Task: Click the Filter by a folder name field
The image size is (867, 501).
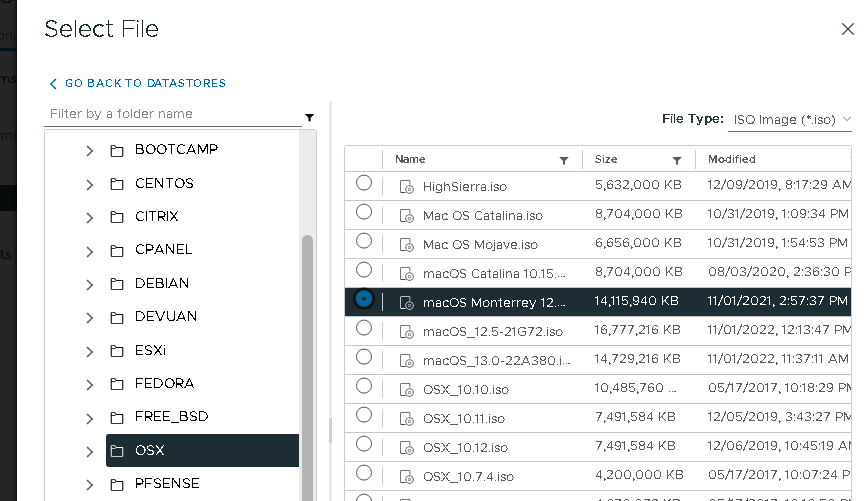Action: pyautogui.click(x=173, y=114)
